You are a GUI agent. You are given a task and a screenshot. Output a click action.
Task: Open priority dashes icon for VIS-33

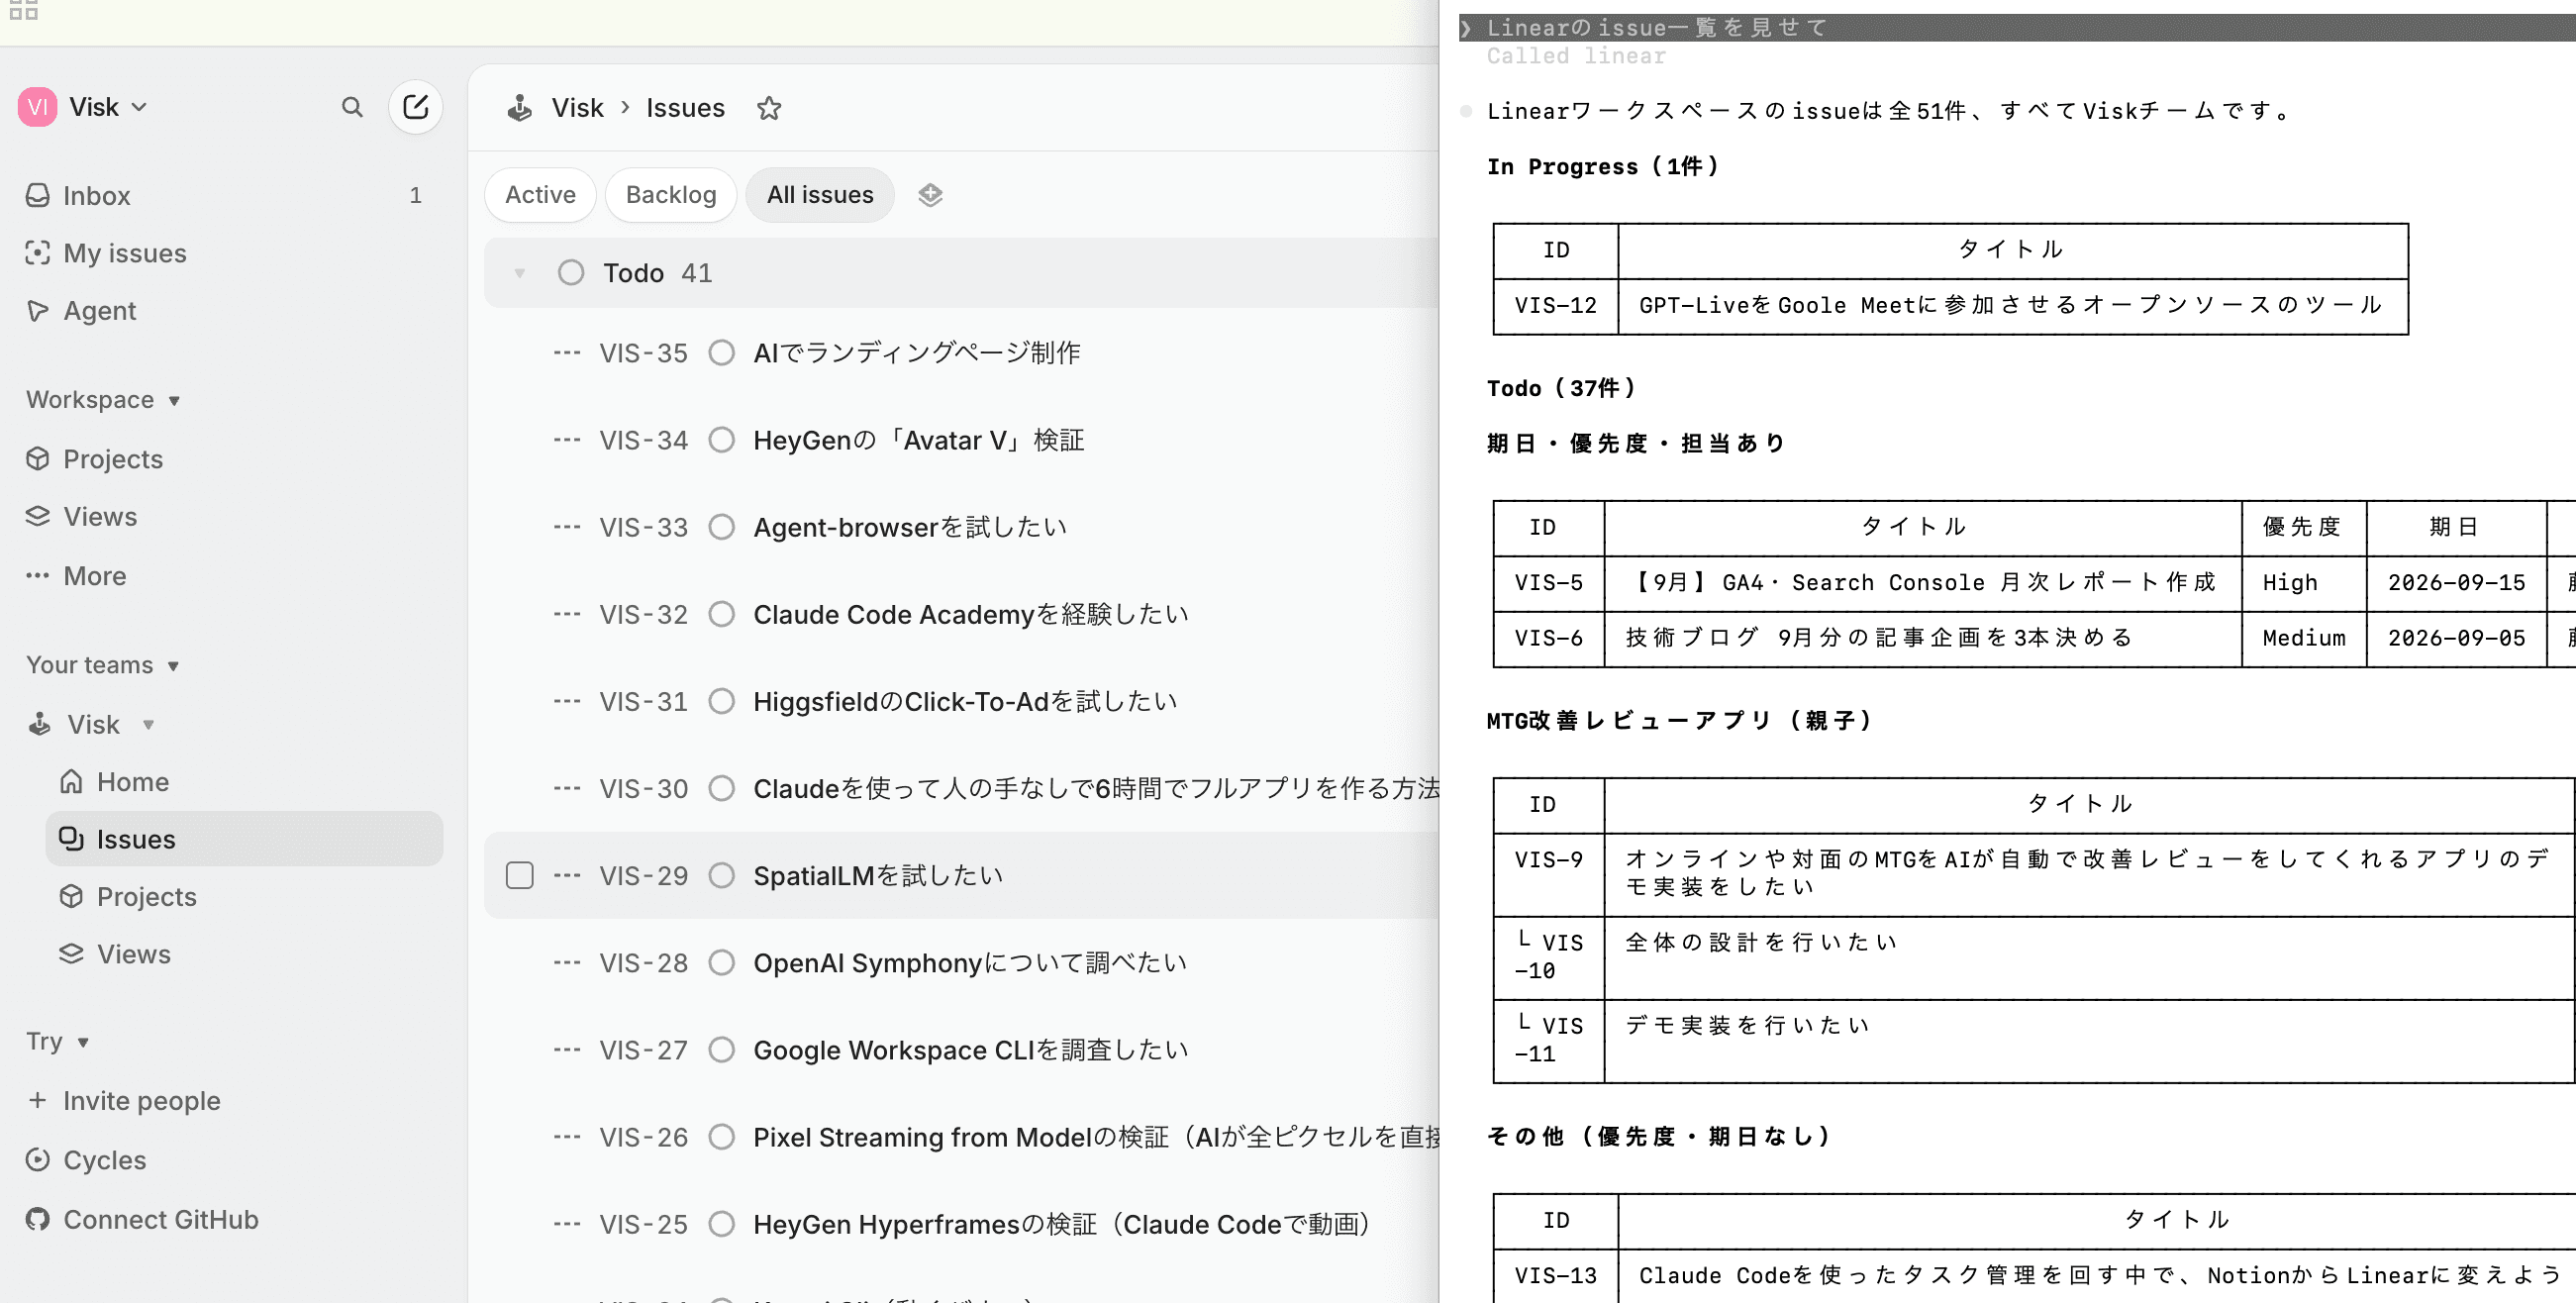point(567,527)
